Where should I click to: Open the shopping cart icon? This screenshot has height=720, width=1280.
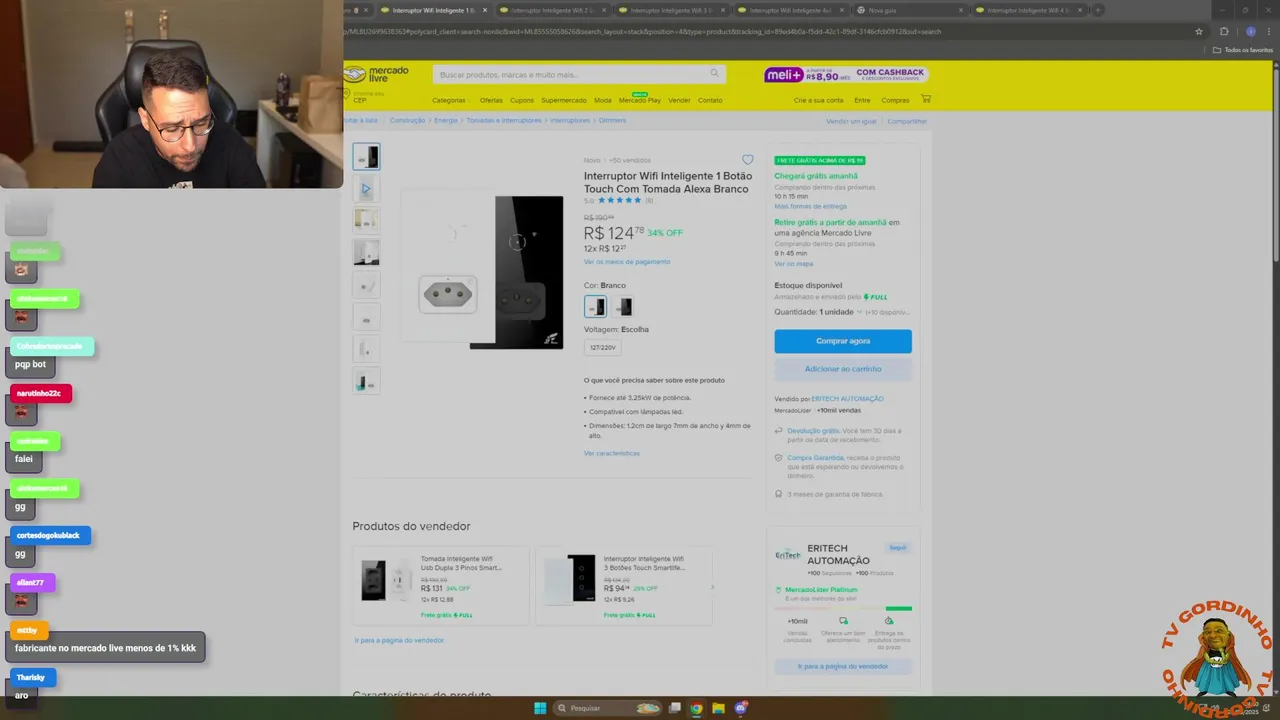[x=925, y=99]
